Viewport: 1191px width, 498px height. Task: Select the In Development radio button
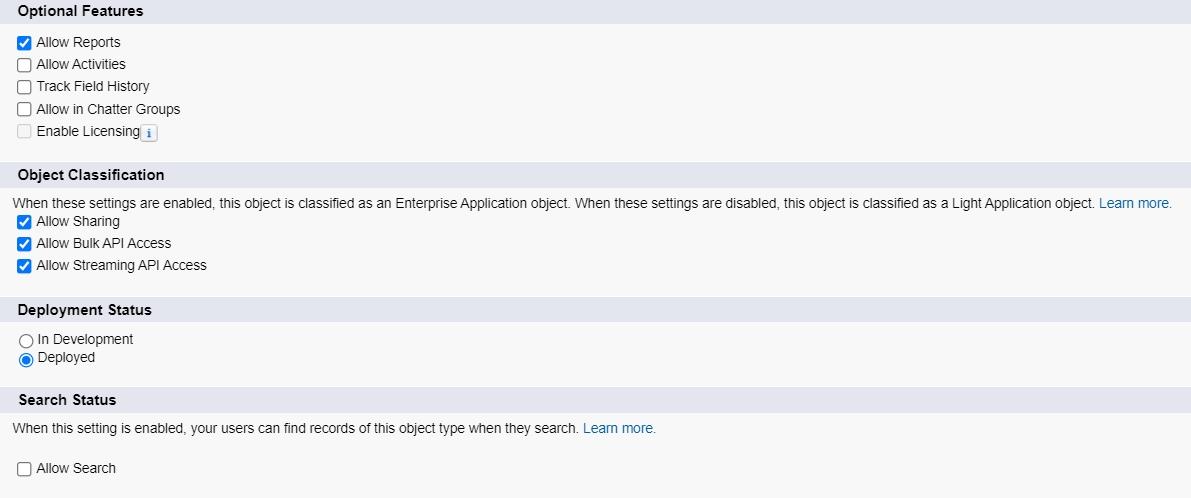click(26, 341)
